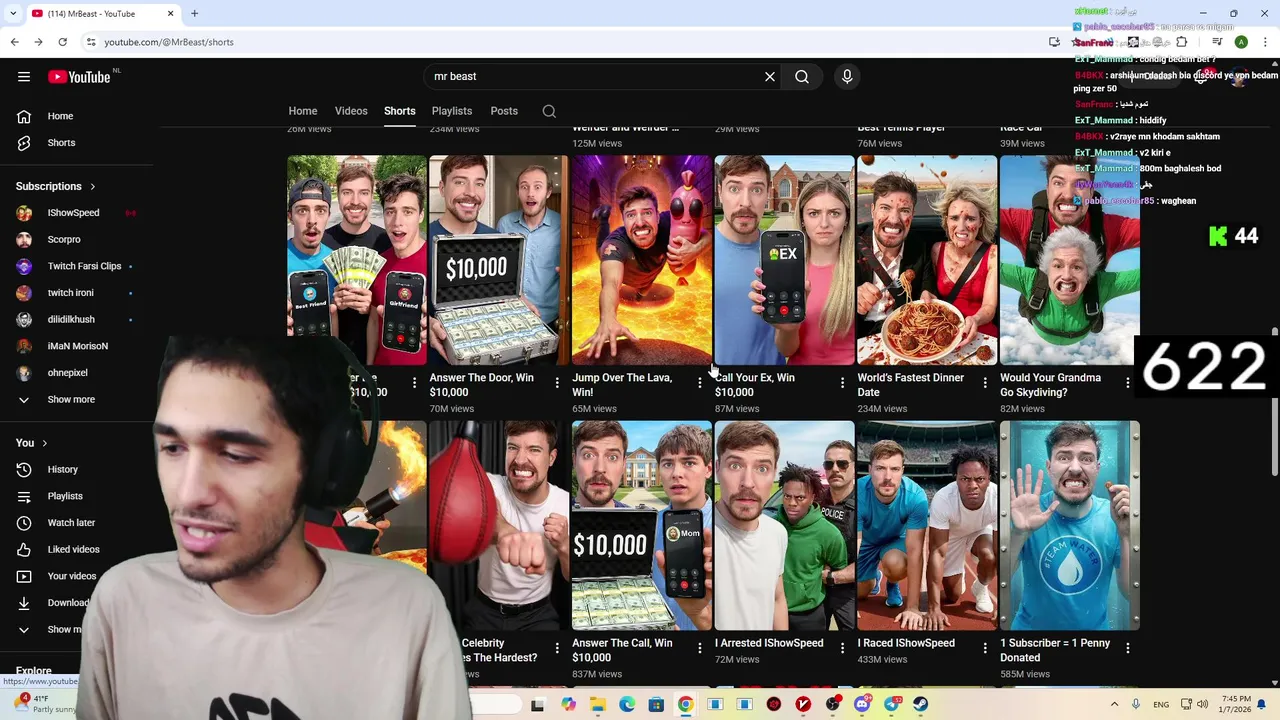Open options for I Arrested IShowSpeed short
This screenshot has width=1280, height=720.
[x=842, y=648]
